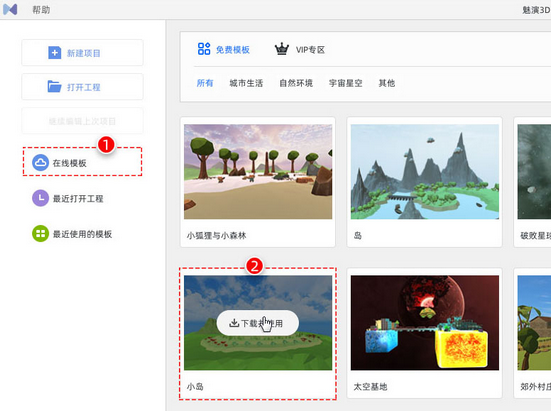Filter templates by 自然环境
Screen dimensions: 551x411
[x=296, y=83]
